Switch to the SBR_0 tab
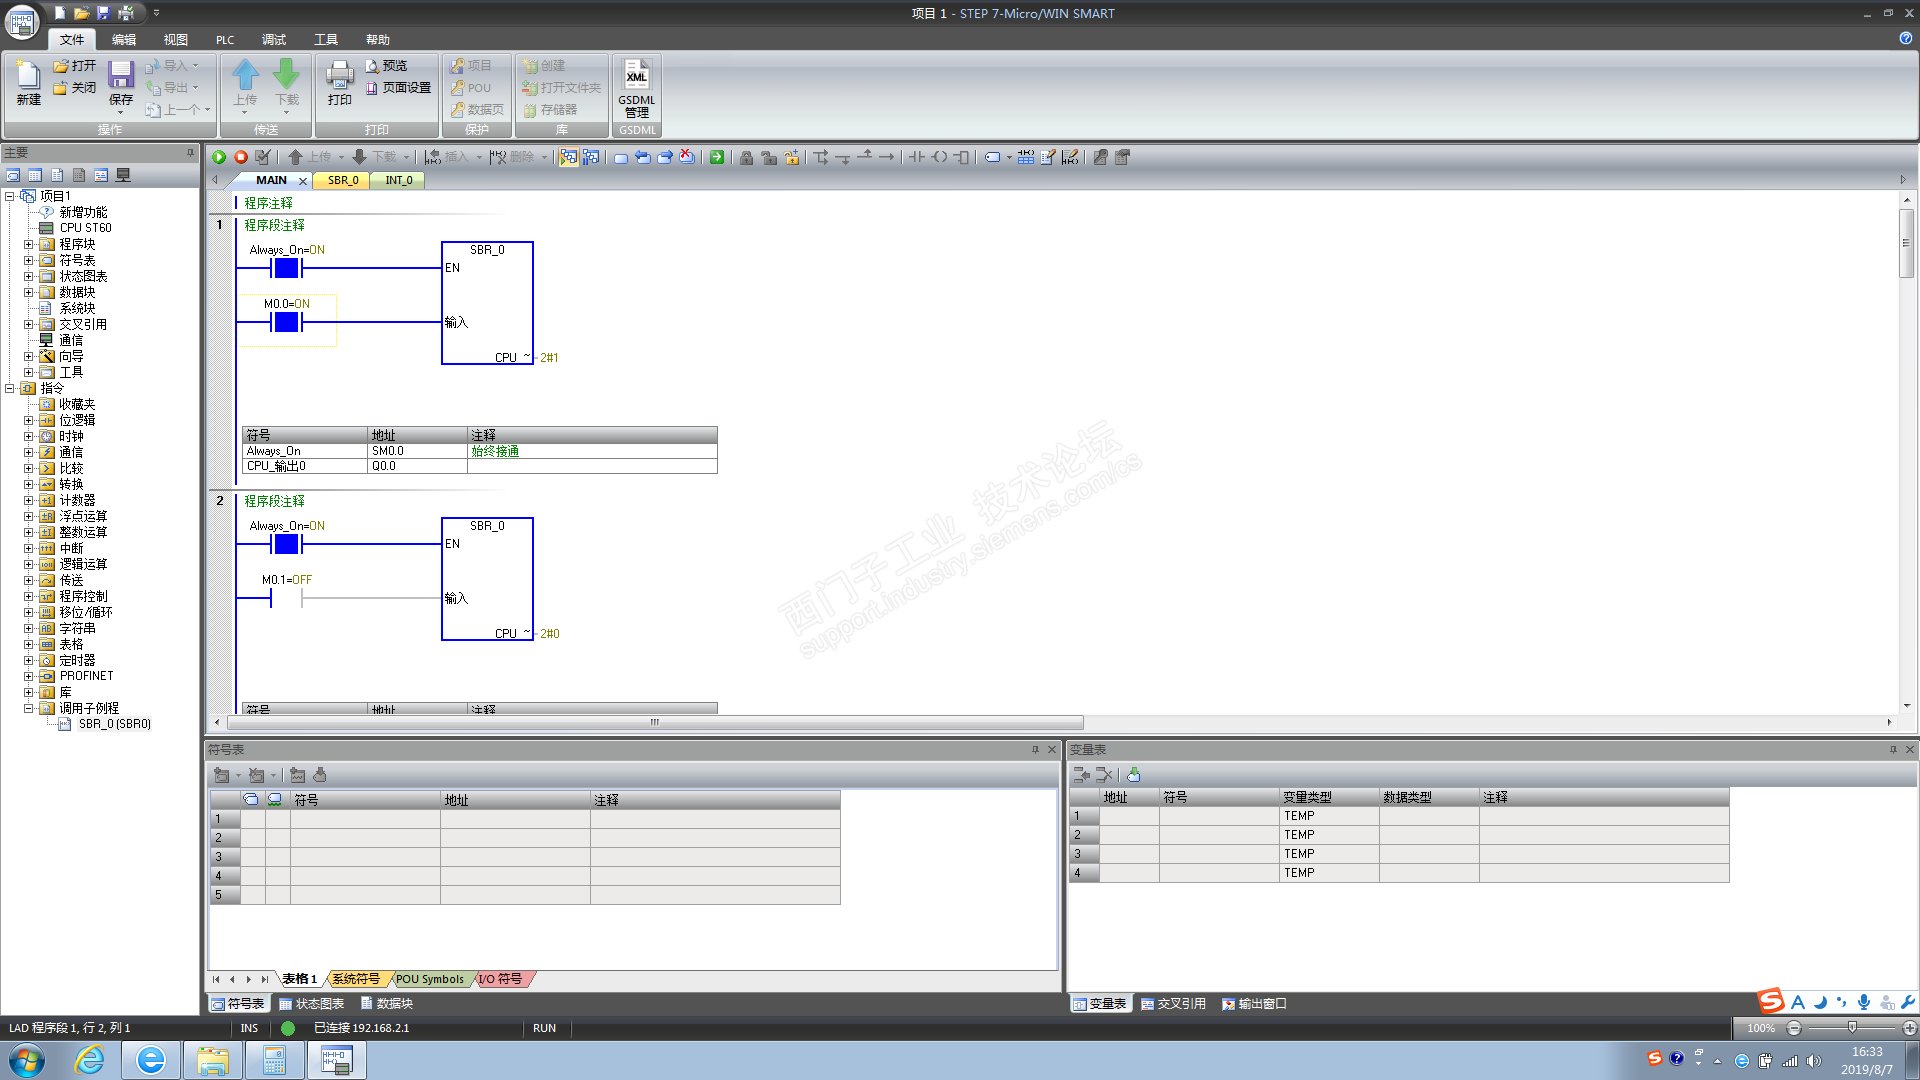Viewport: 1920px width, 1080px height. [x=343, y=180]
